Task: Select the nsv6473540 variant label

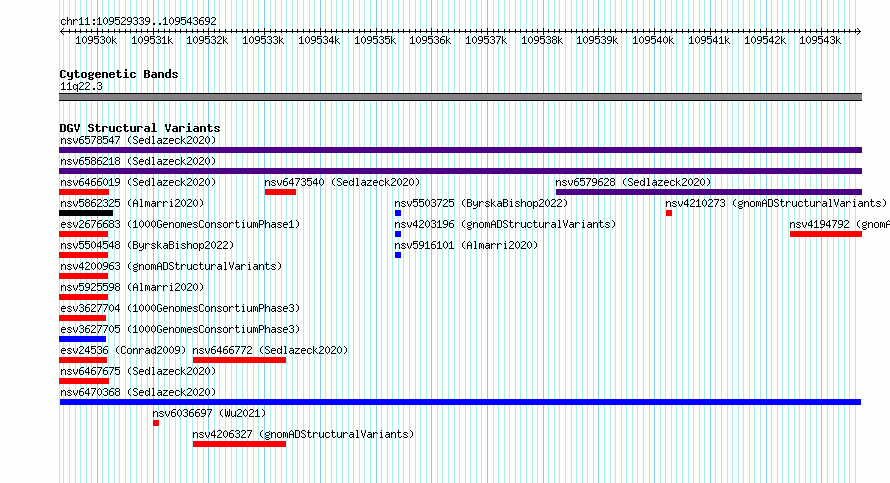Action: tap(342, 182)
